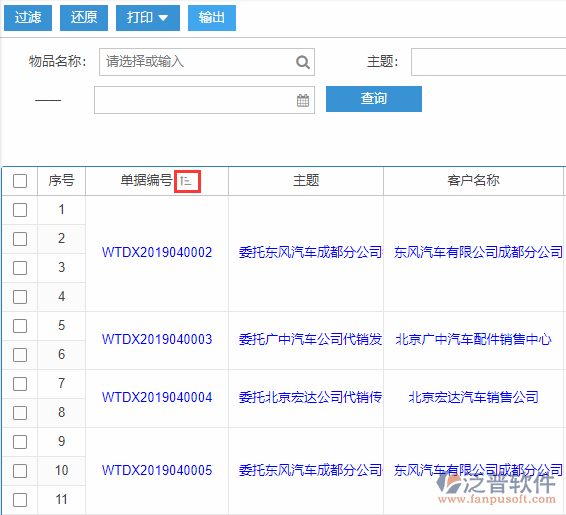The height and width of the screenshot is (515, 566).
Task: Click the 主题 column header
Action: point(306,180)
